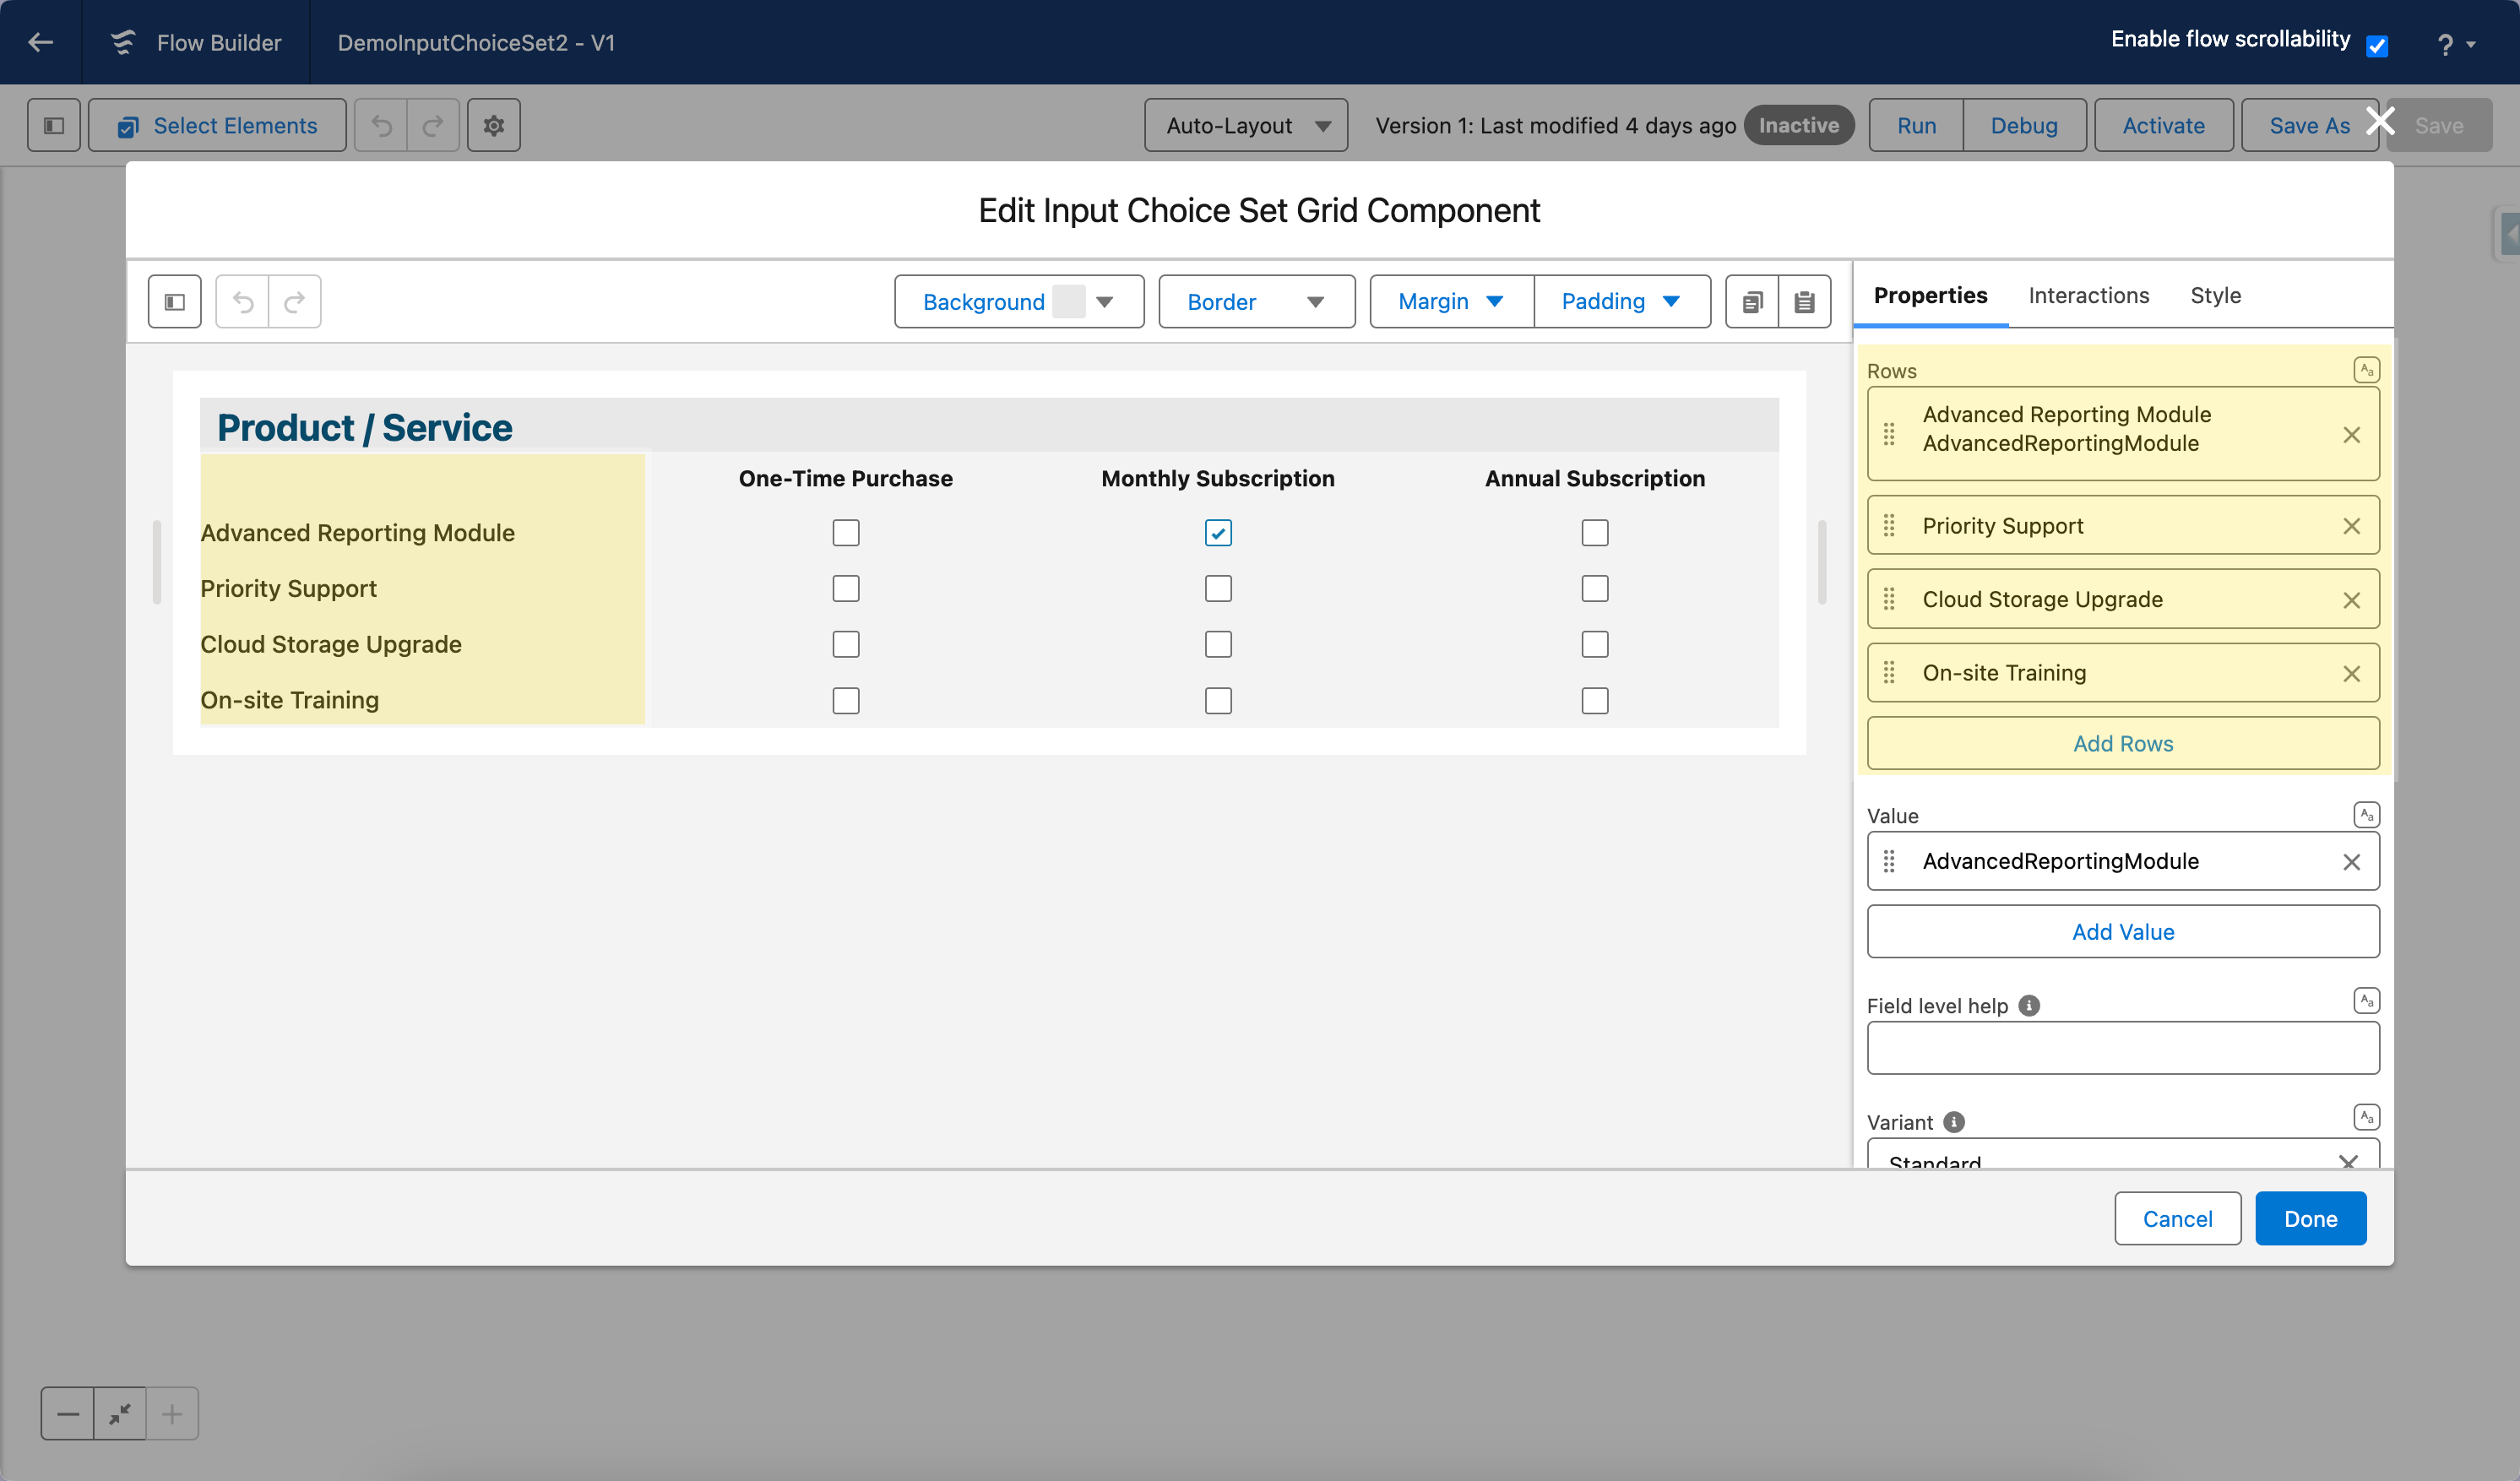This screenshot has width=2520, height=1481.
Task: Click the Add Rows button
Action: 2122,744
